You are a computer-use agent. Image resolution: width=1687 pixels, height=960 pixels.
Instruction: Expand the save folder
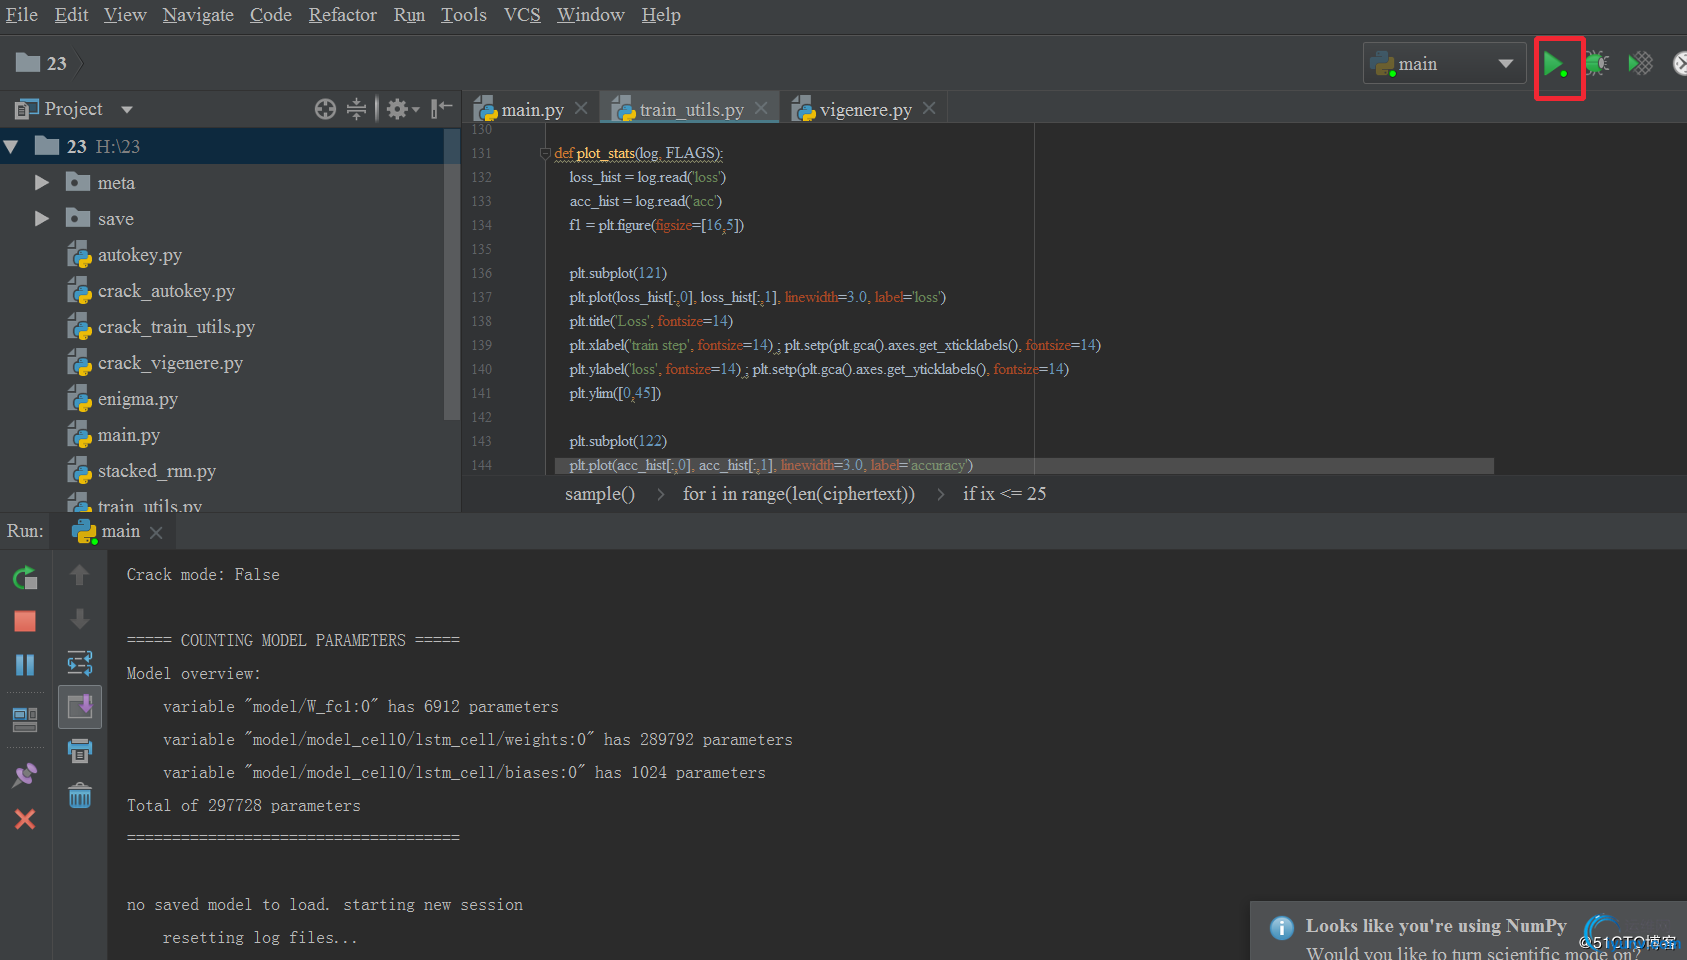pyautogui.click(x=42, y=219)
